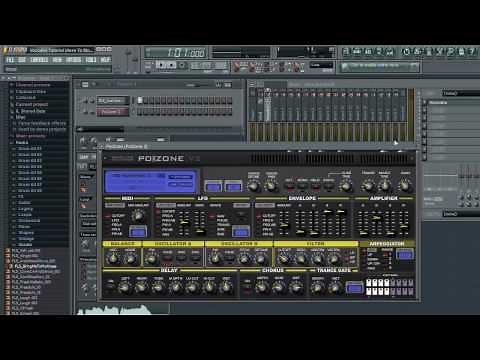
Task: Click the stop button in the transport panel
Action: point(171,65)
